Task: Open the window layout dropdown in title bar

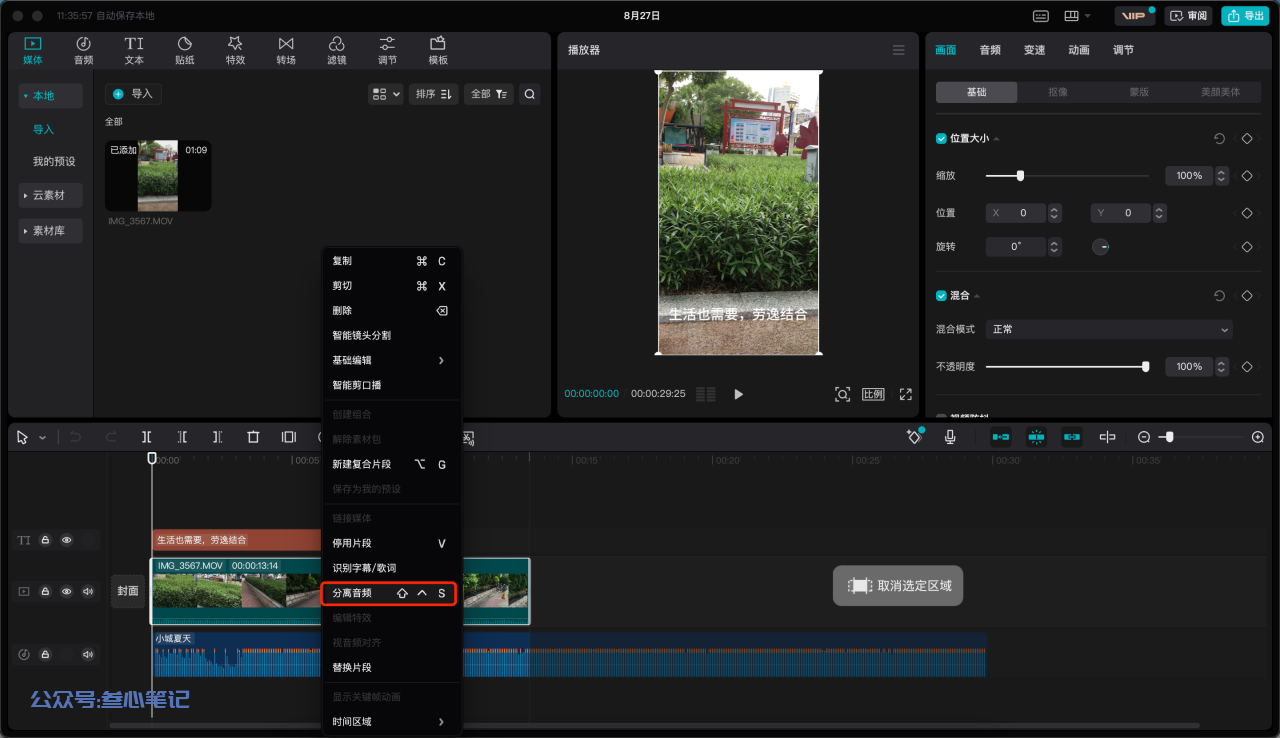Action: 1079,16
